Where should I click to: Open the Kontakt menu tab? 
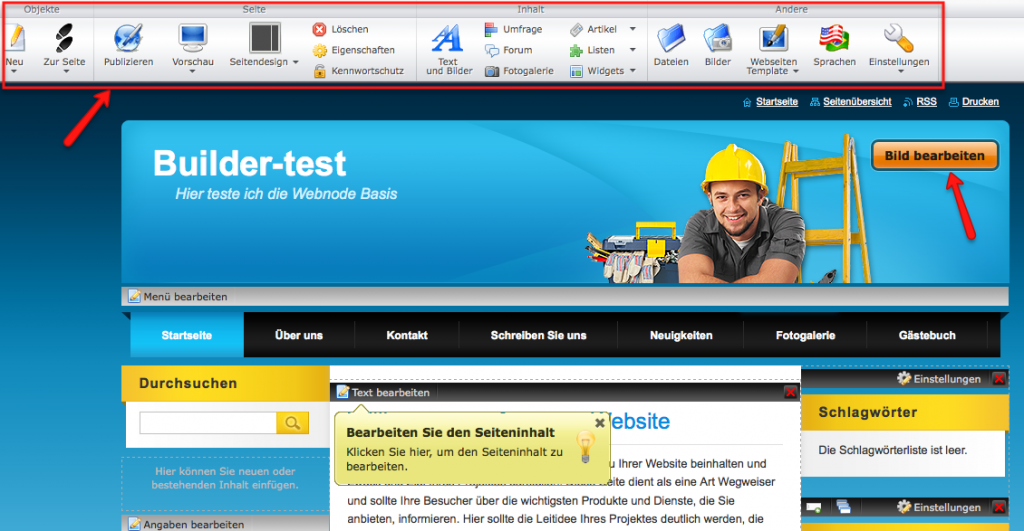(407, 335)
